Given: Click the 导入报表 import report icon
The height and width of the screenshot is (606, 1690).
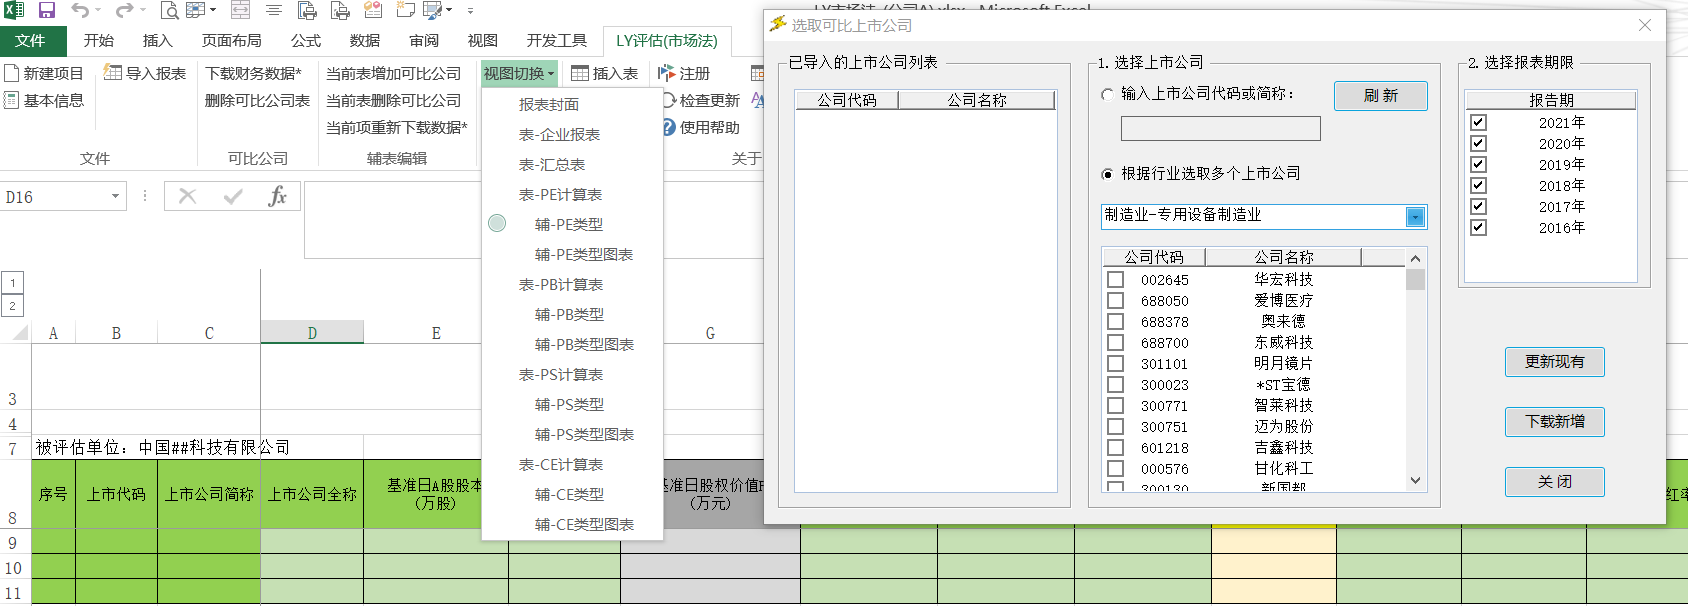Looking at the screenshot, I should [x=114, y=73].
